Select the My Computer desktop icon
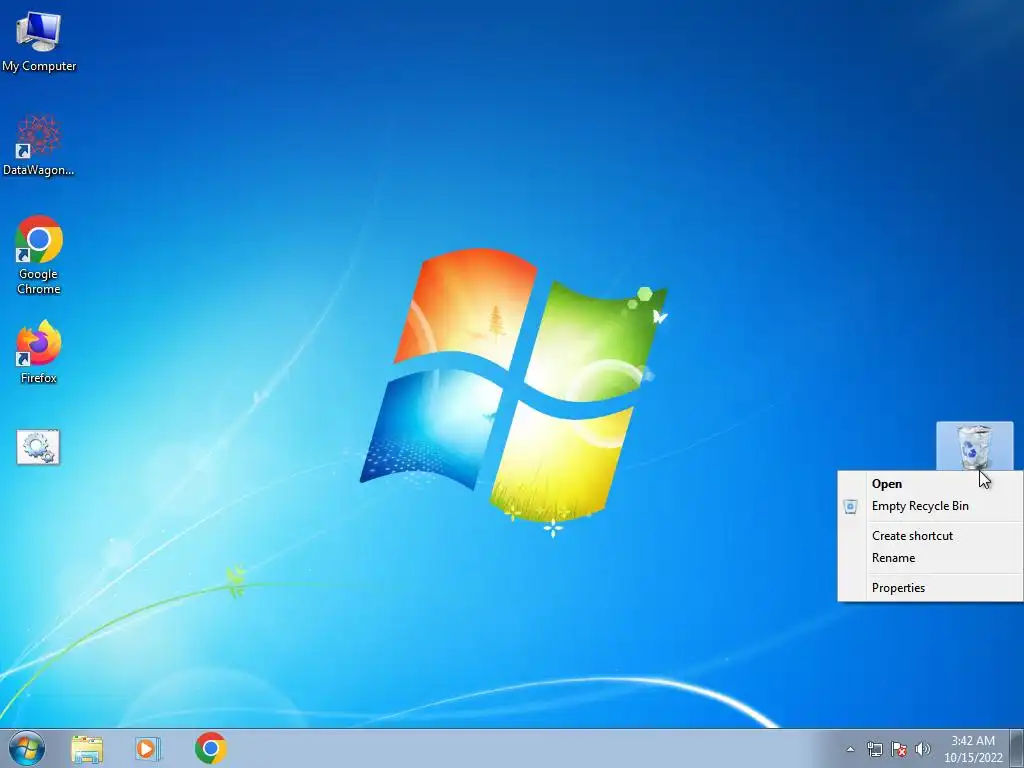This screenshot has width=1024, height=768. [x=39, y=40]
